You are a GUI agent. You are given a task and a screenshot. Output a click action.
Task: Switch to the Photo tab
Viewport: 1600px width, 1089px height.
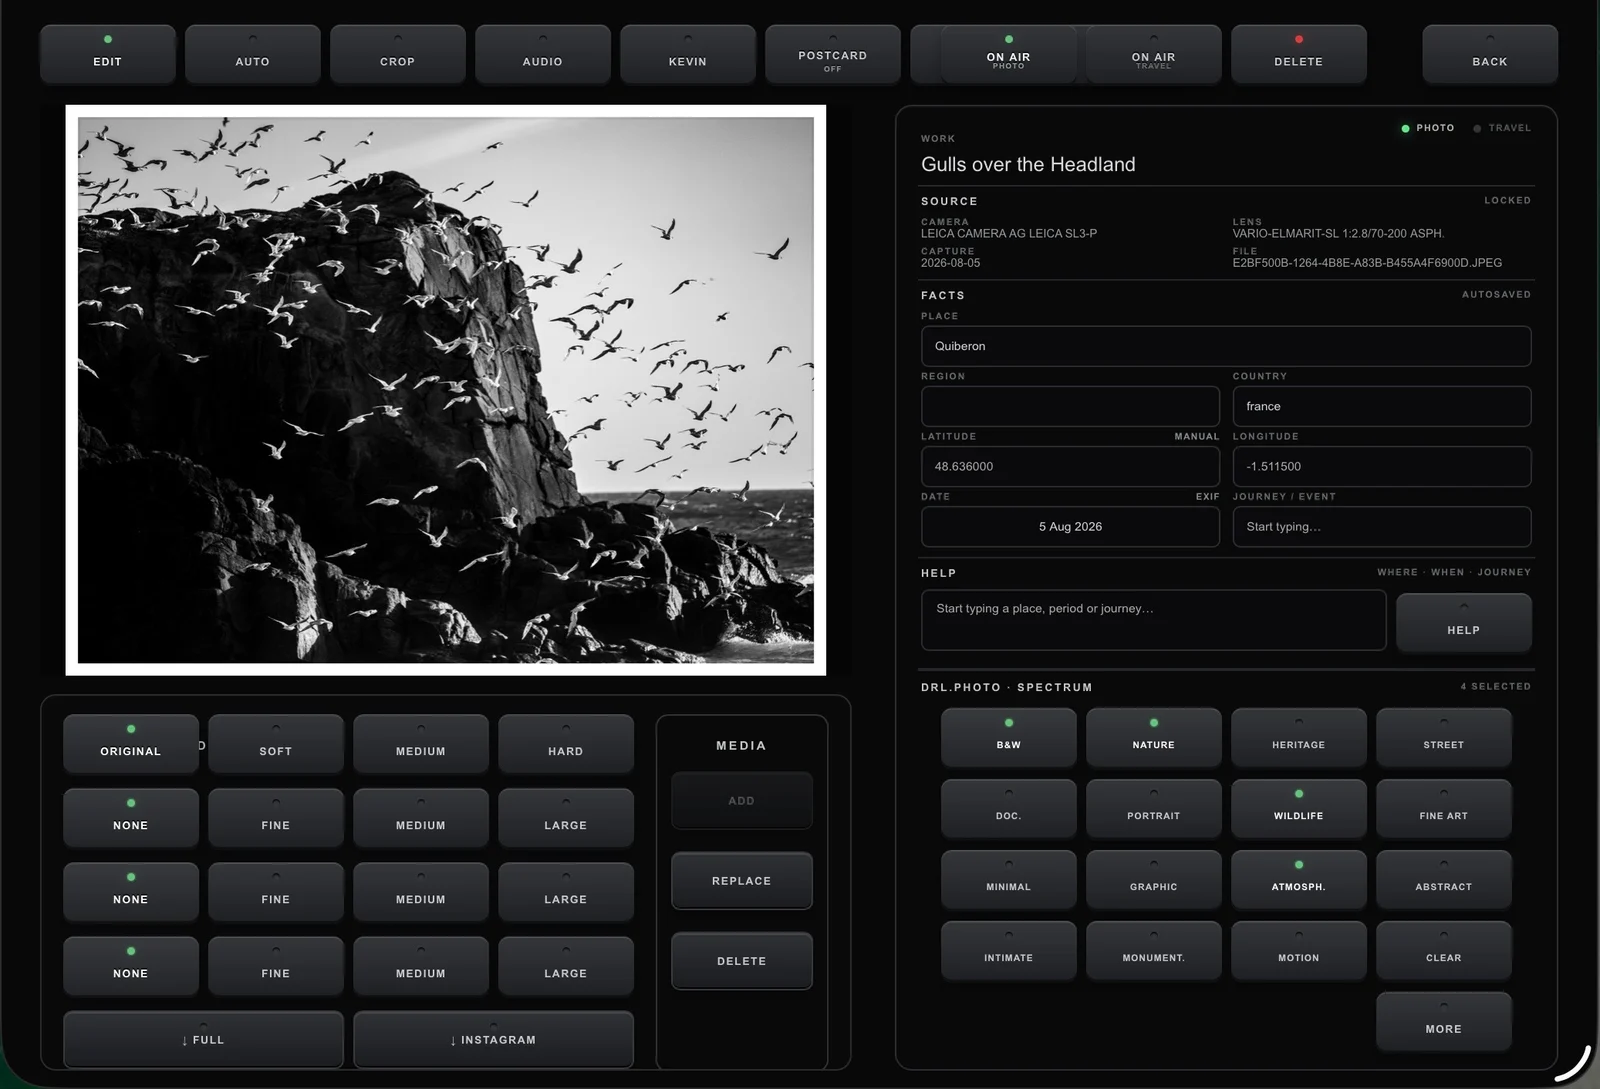(1428, 128)
